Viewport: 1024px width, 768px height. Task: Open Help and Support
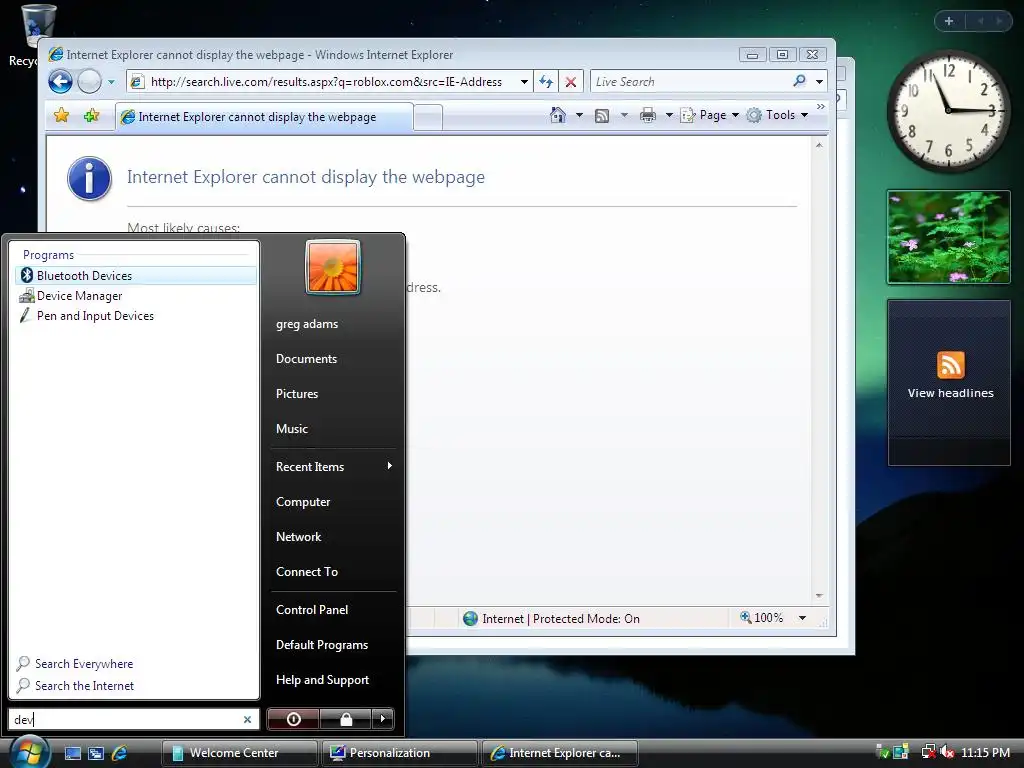tap(322, 680)
